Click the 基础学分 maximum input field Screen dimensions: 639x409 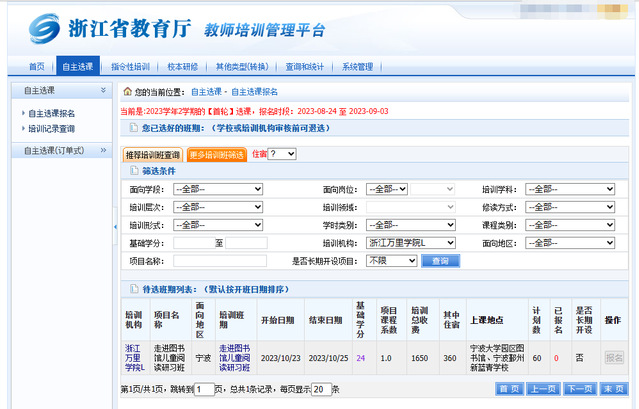246,243
